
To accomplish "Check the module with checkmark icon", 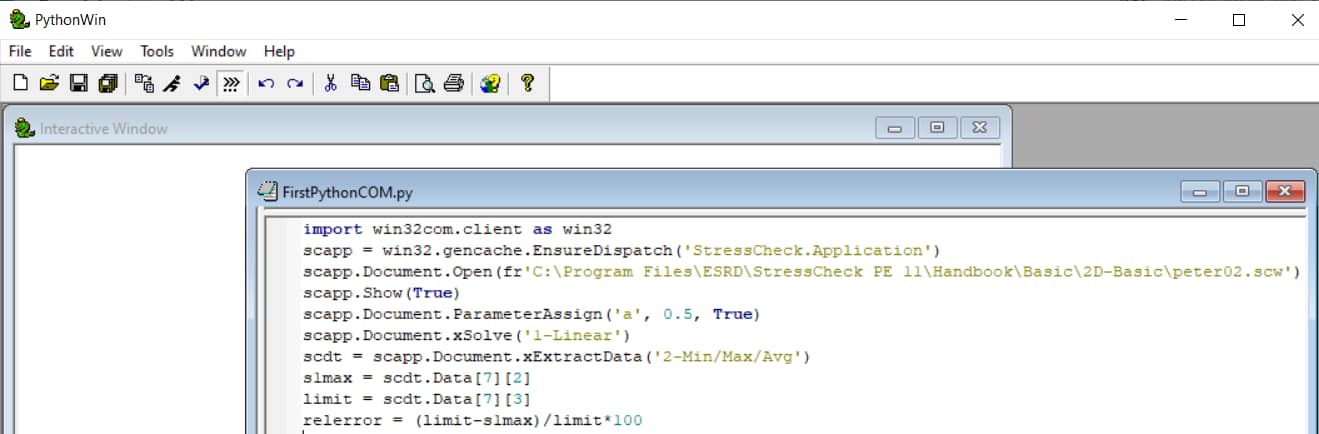I will pos(201,84).
